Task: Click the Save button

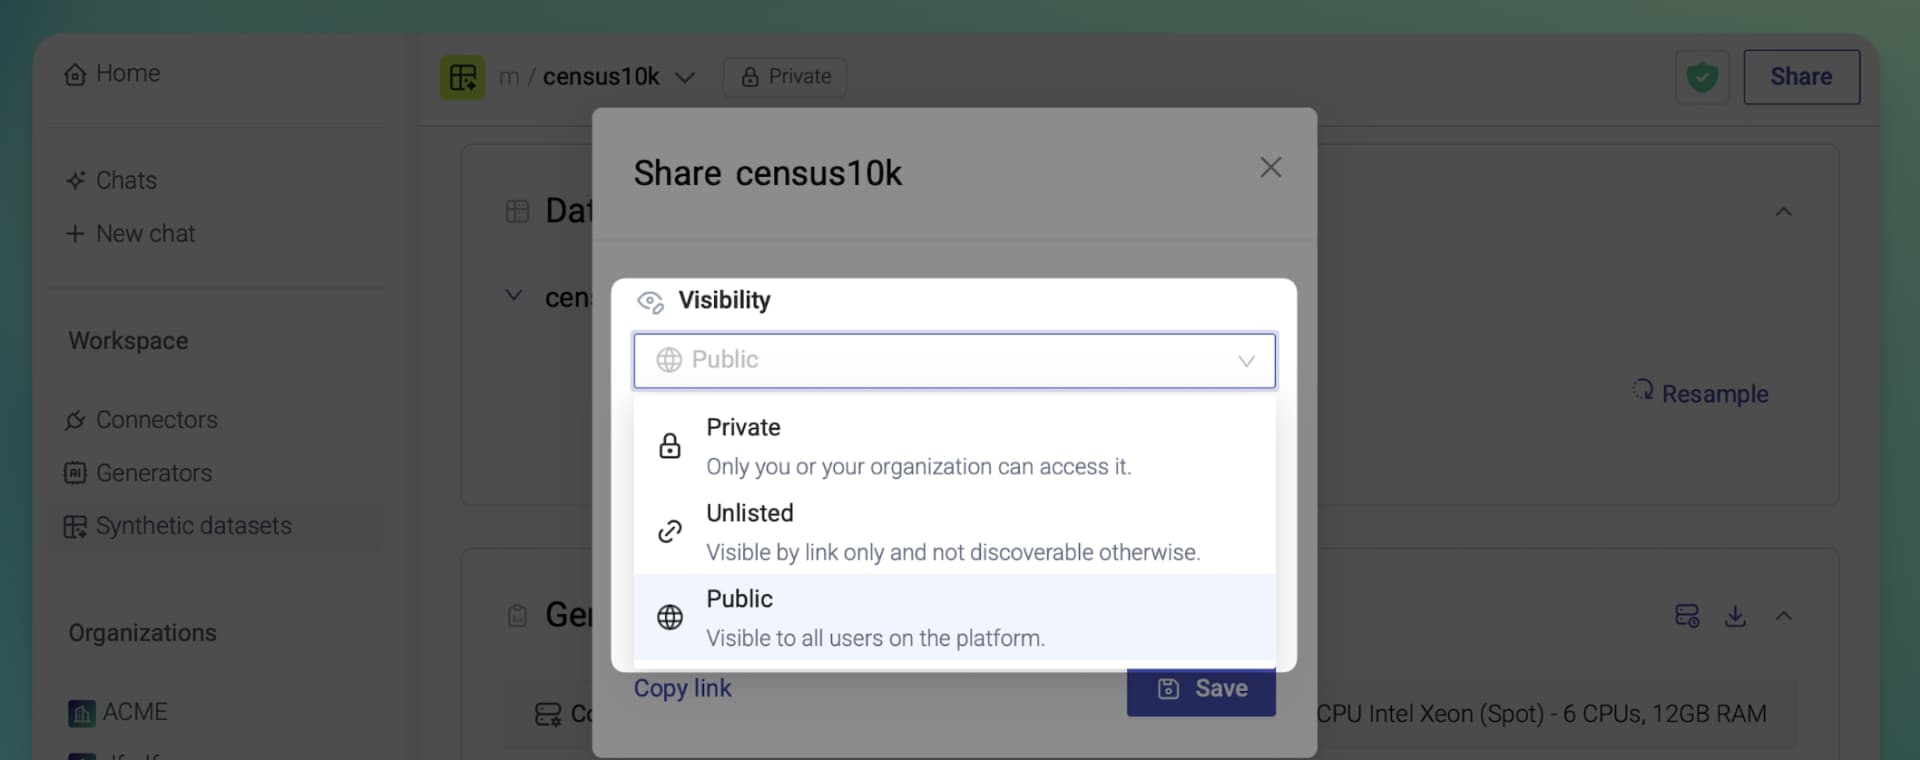Action: (x=1201, y=690)
